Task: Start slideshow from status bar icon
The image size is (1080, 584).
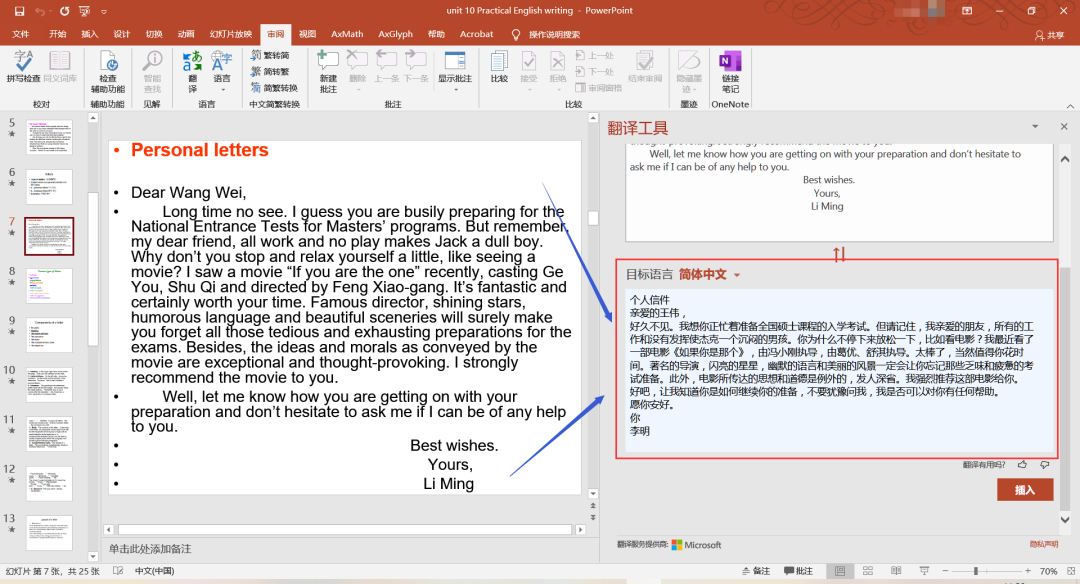Action: 924,571
